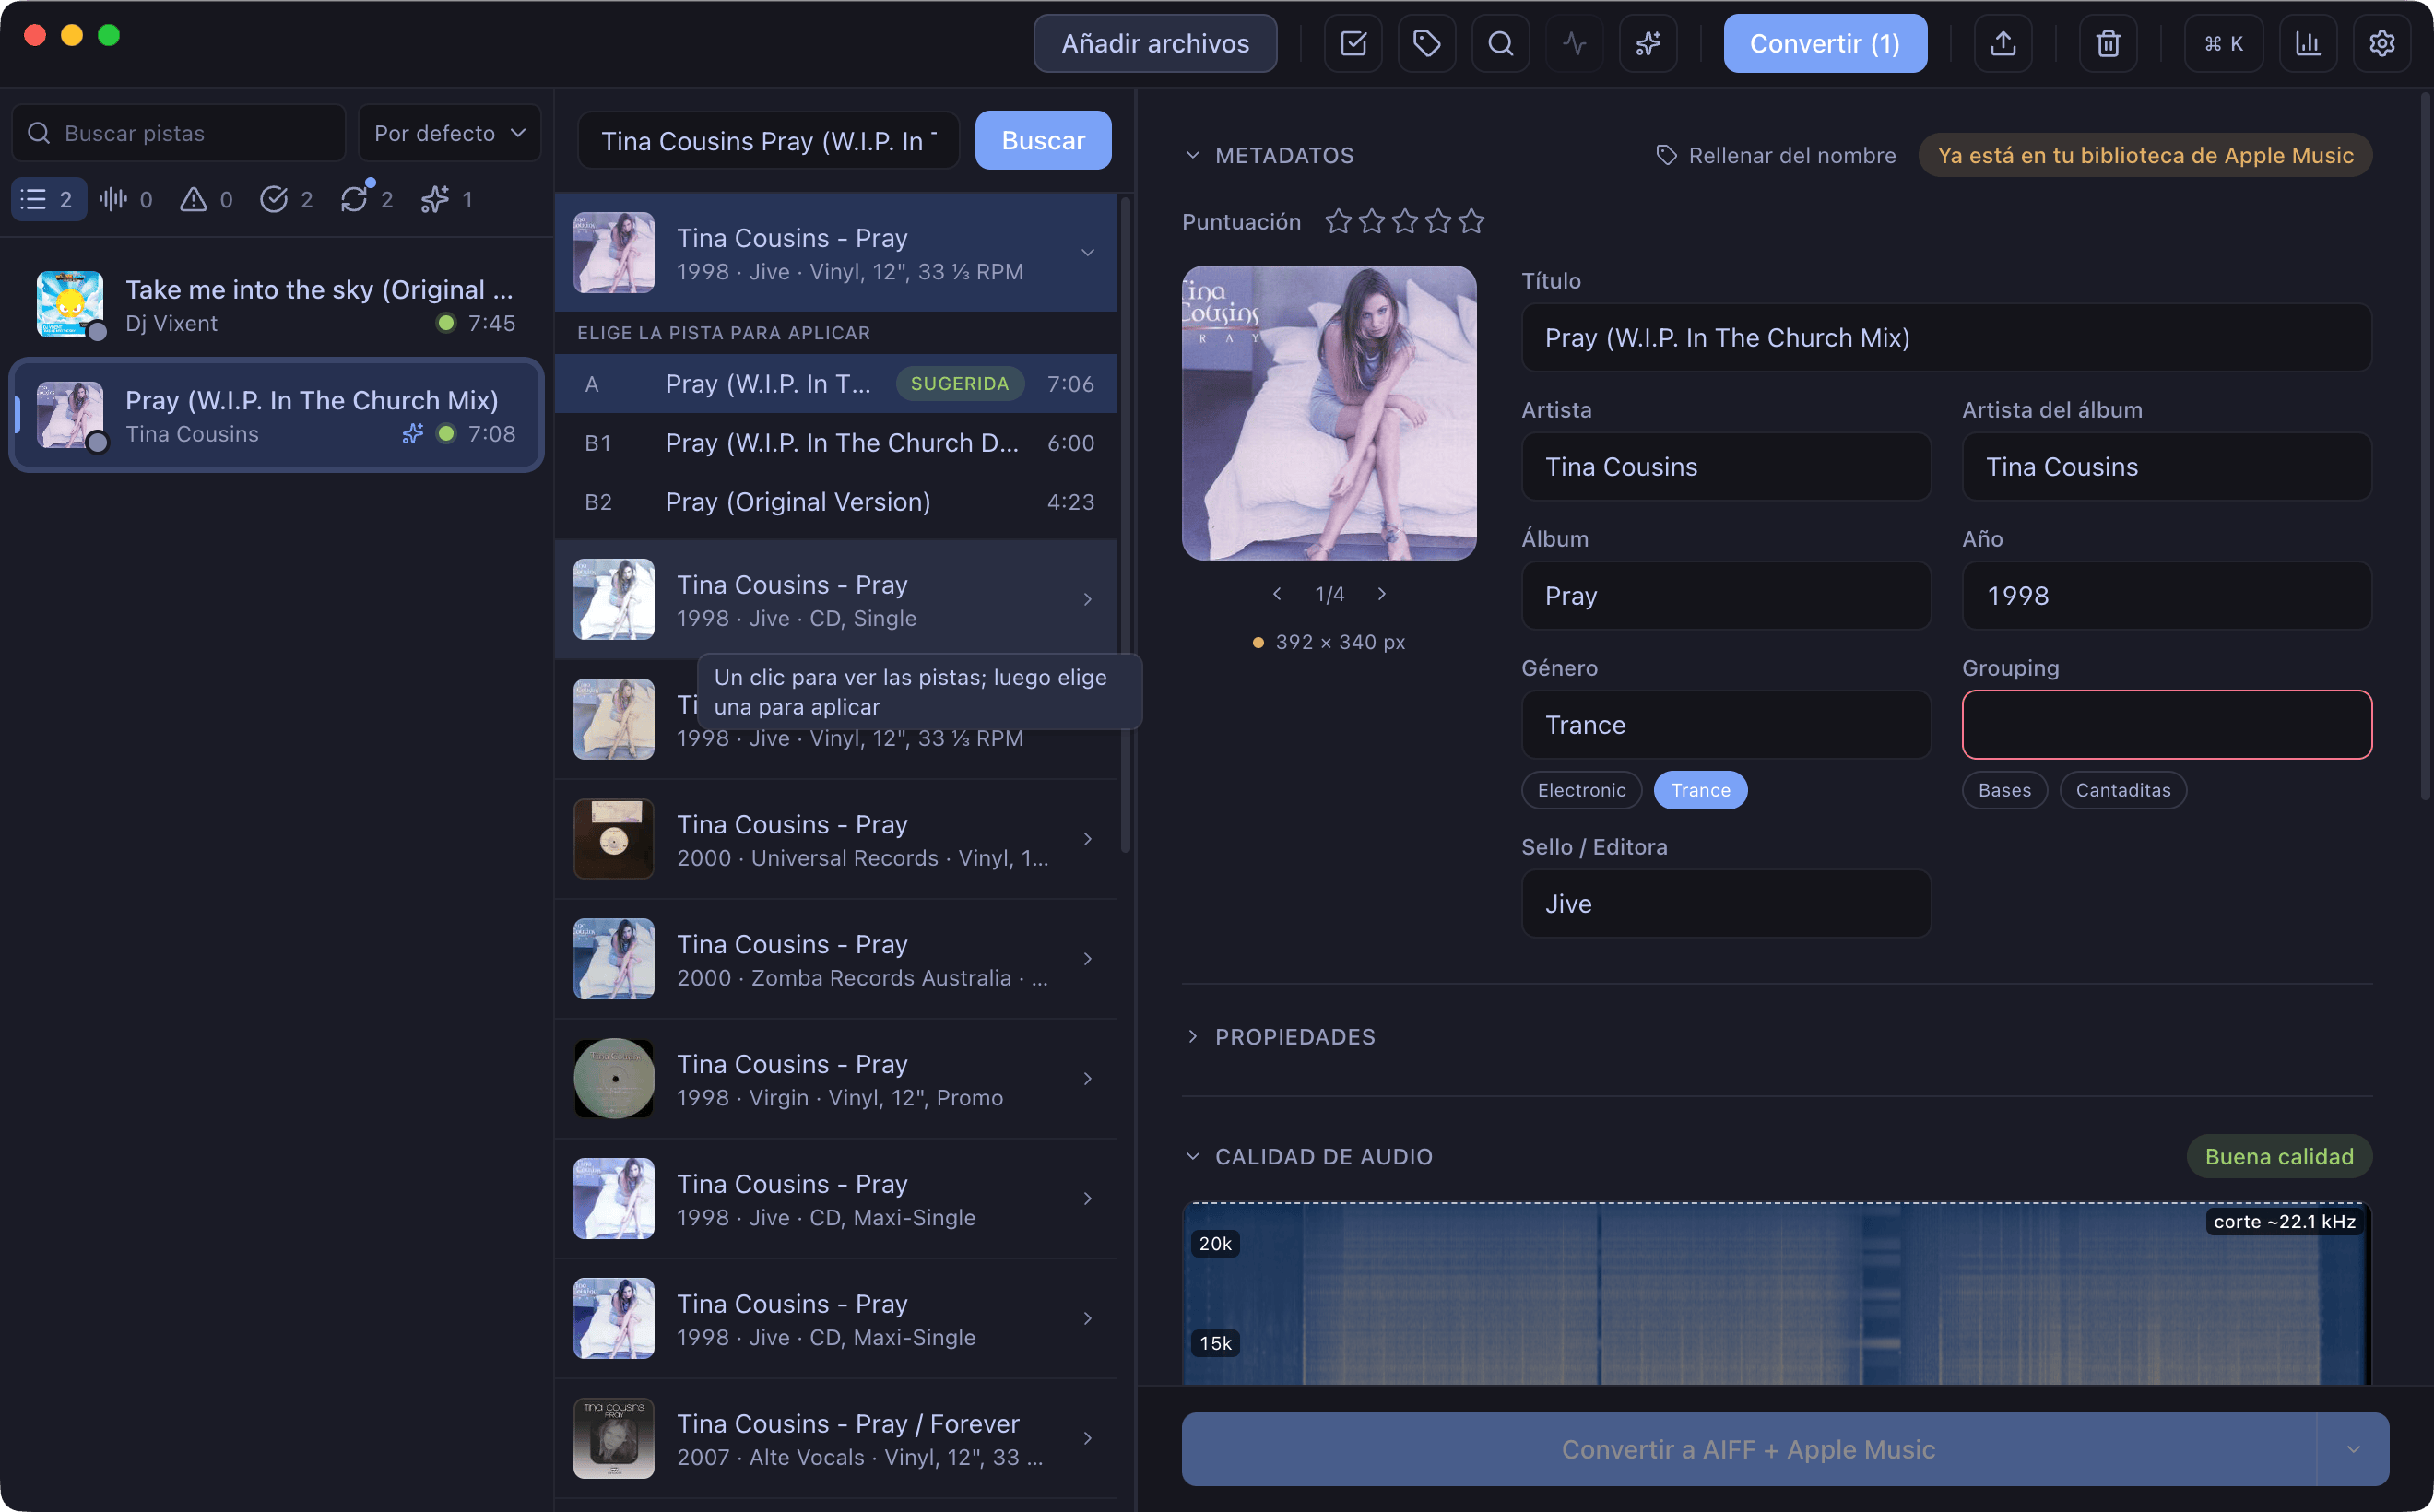Toggle the Trance genre chip
The height and width of the screenshot is (1512, 2434).
pos(1700,790)
